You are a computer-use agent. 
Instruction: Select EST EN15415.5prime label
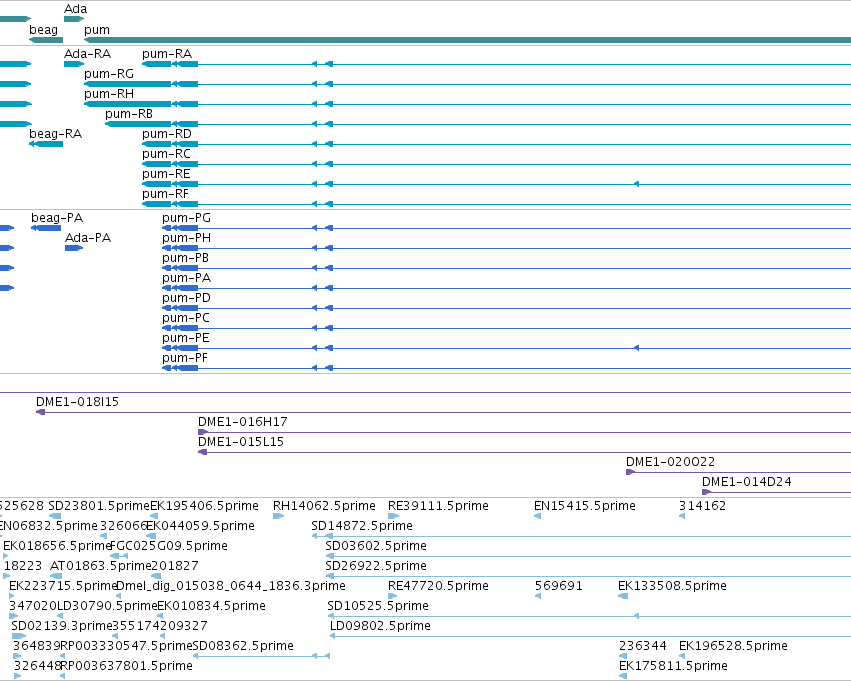coord(585,506)
